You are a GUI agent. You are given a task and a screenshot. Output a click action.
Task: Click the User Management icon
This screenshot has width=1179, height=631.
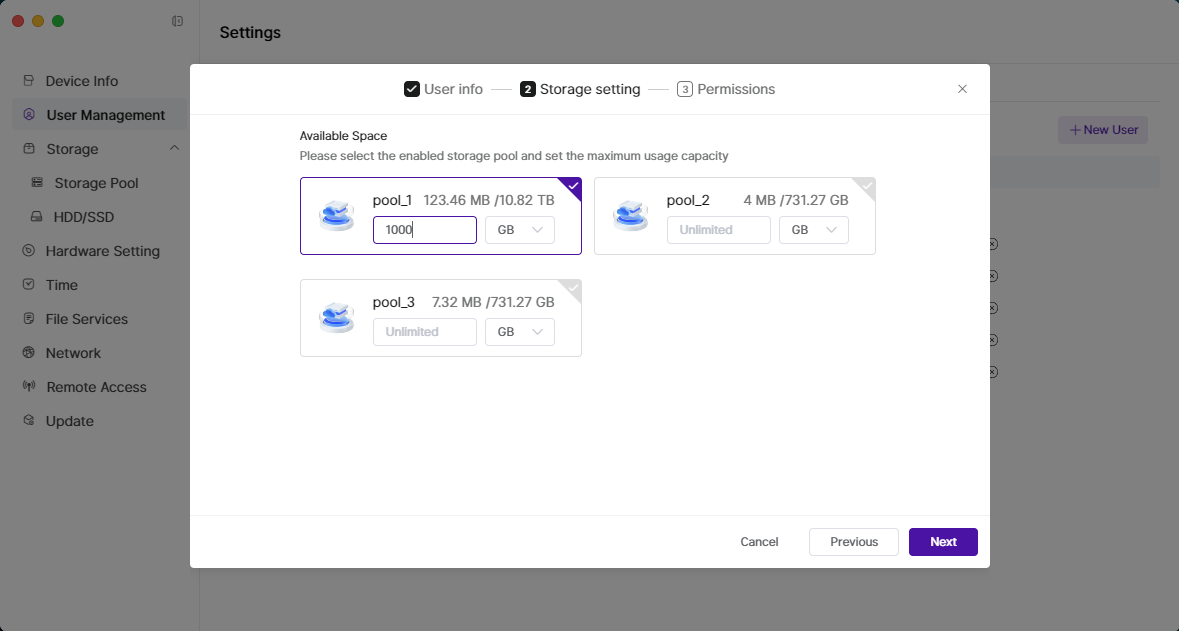coord(29,114)
